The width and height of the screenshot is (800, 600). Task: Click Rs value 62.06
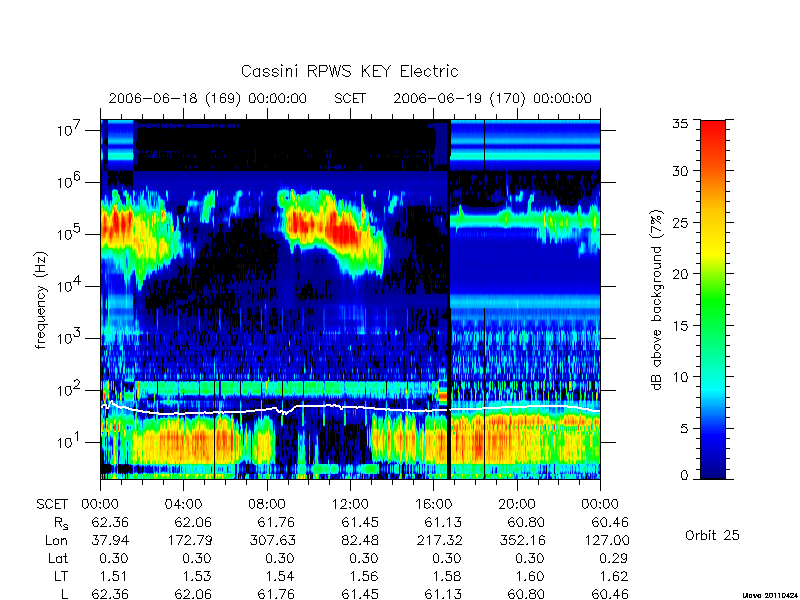[193, 522]
